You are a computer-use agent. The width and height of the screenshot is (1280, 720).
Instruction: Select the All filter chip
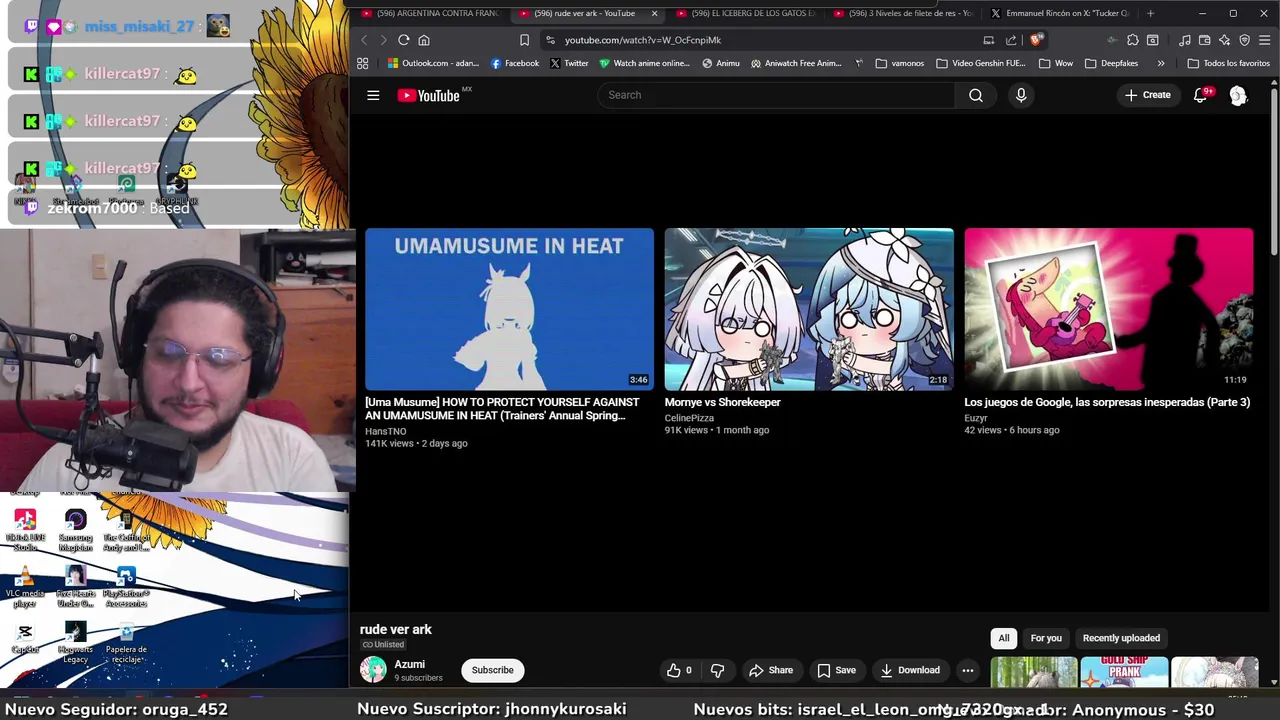pyautogui.click(x=1003, y=638)
